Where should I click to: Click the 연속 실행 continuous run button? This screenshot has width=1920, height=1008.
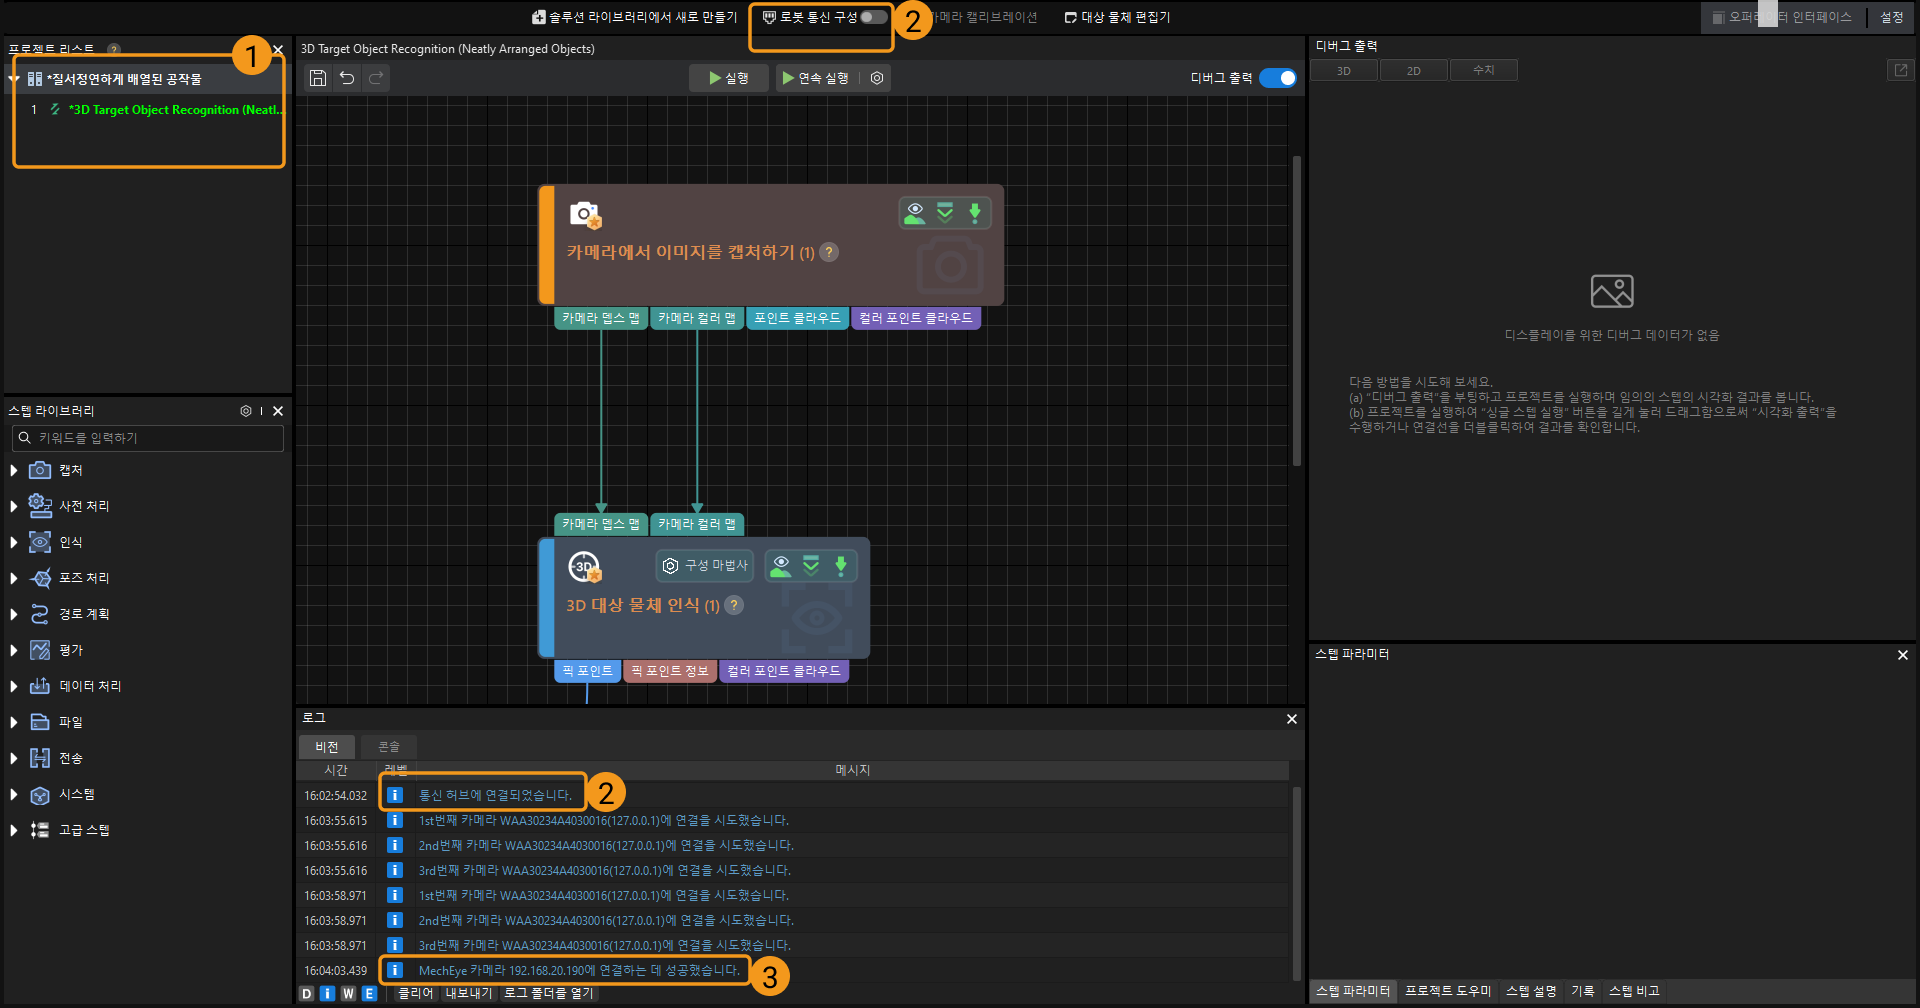(816, 78)
